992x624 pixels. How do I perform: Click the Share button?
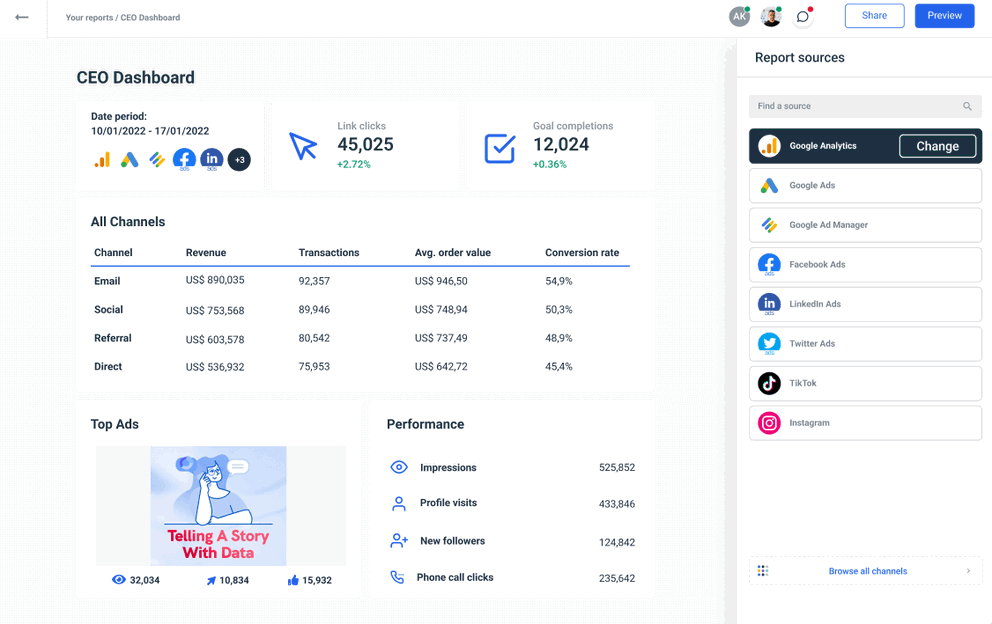pyautogui.click(x=874, y=15)
